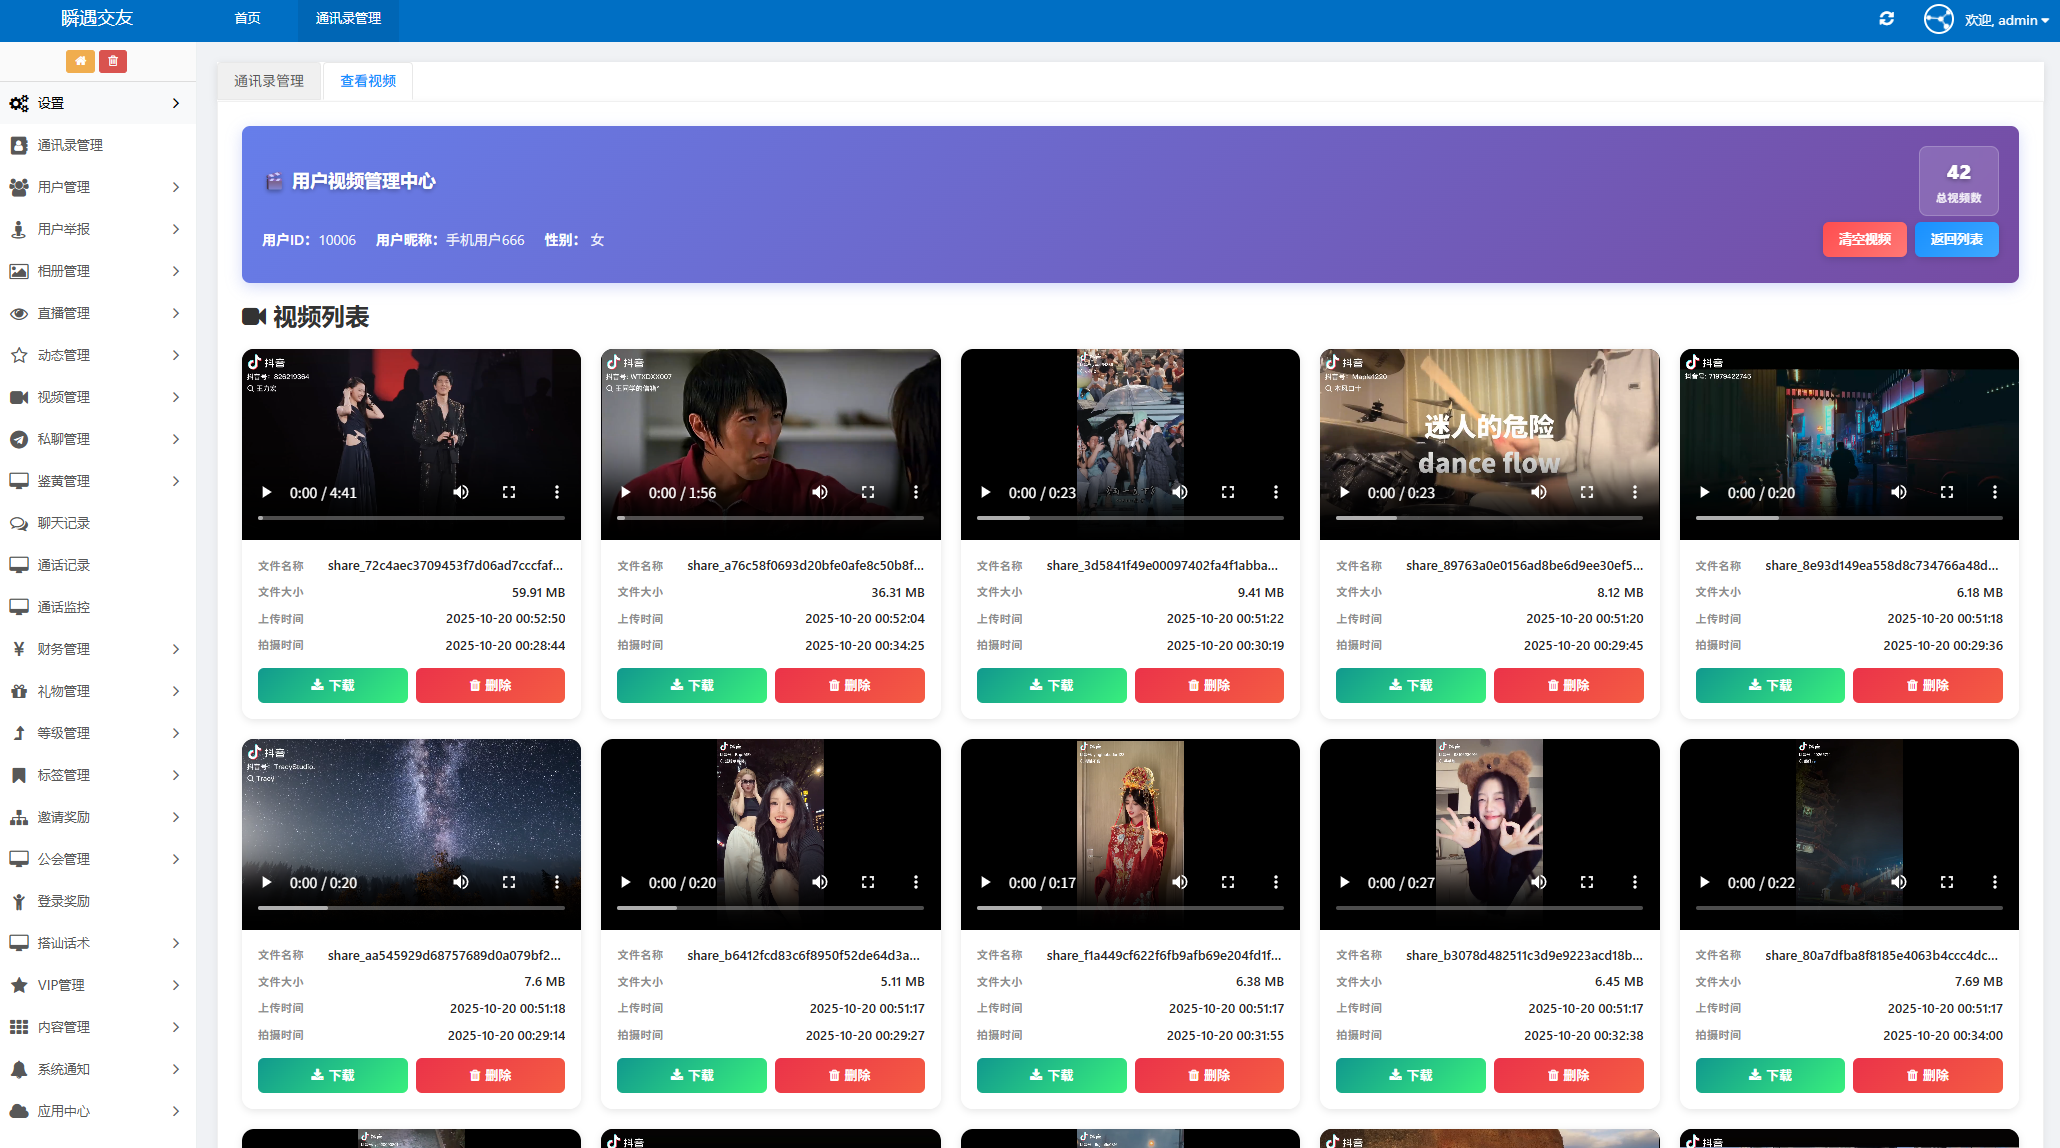The width and height of the screenshot is (2060, 1148).
Task: Select the orange home icon above sidebar
Action: point(80,61)
